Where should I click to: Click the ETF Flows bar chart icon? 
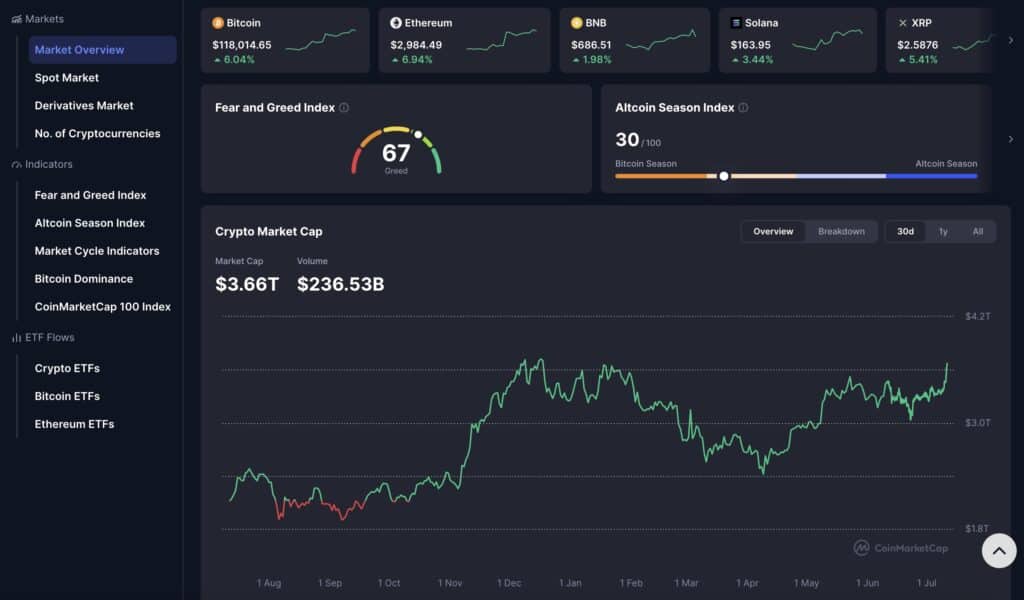(x=16, y=338)
